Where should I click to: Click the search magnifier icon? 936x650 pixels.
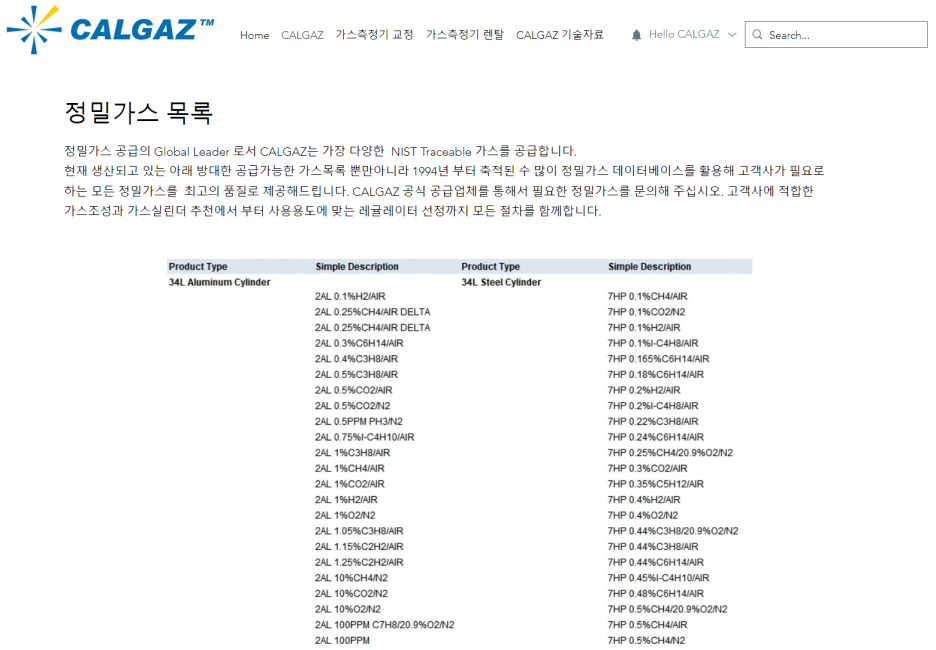point(757,35)
